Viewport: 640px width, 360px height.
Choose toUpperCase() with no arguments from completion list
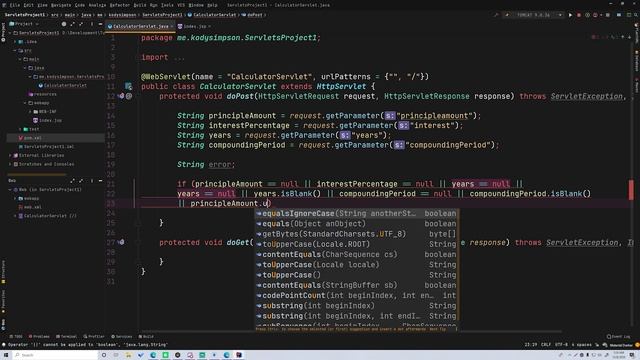pyautogui.click(x=356, y=275)
